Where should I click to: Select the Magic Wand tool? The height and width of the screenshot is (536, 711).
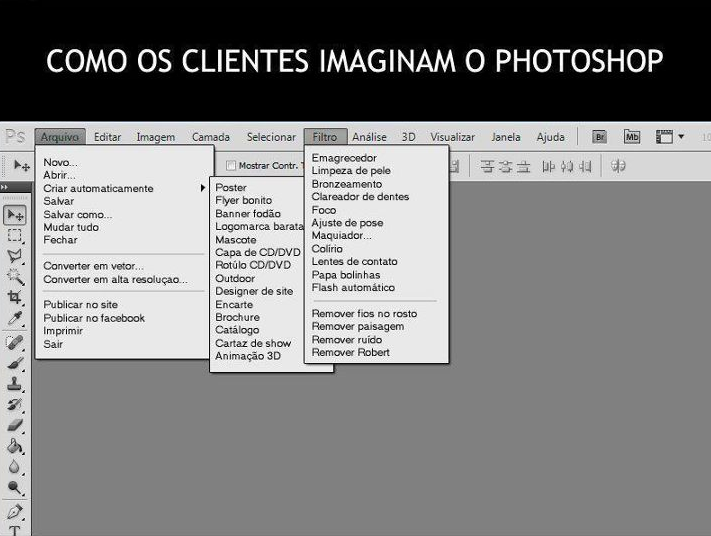(15, 276)
